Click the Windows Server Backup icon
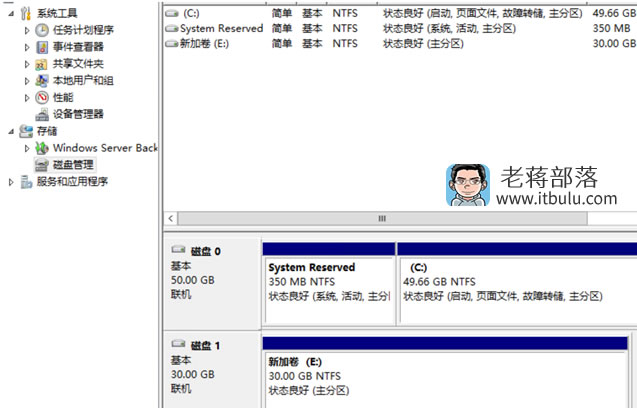This screenshot has width=637, height=408. pyautogui.click(x=41, y=148)
